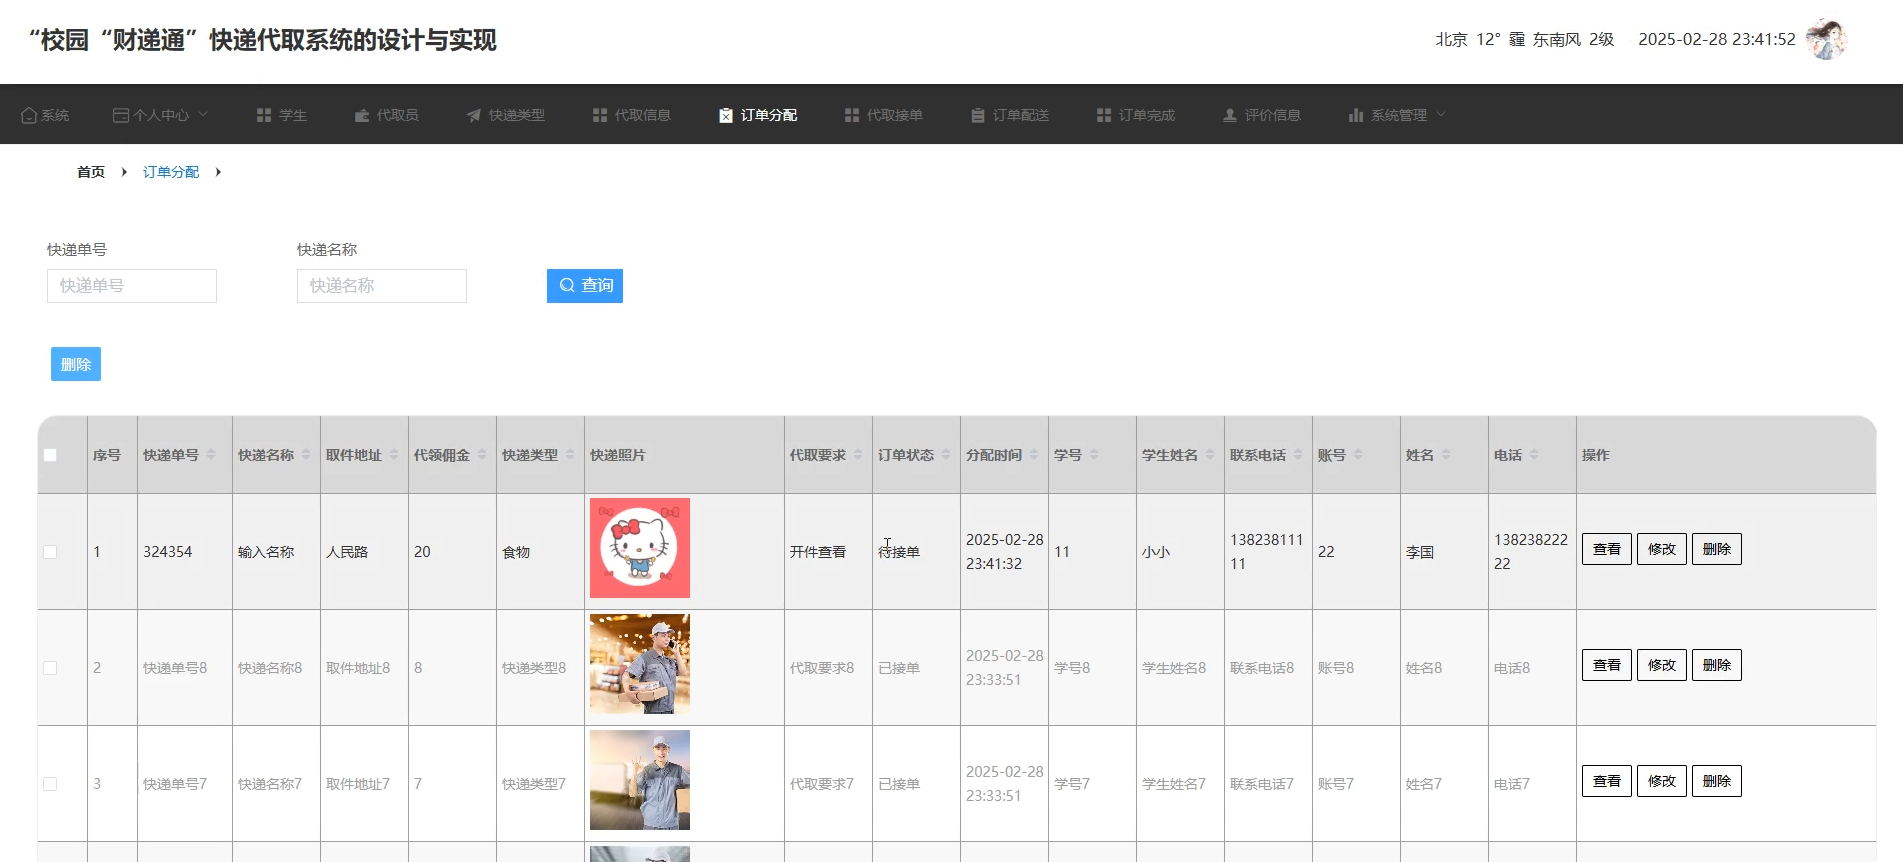Toggle the select-all checkbox in table header

(x=50, y=455)
